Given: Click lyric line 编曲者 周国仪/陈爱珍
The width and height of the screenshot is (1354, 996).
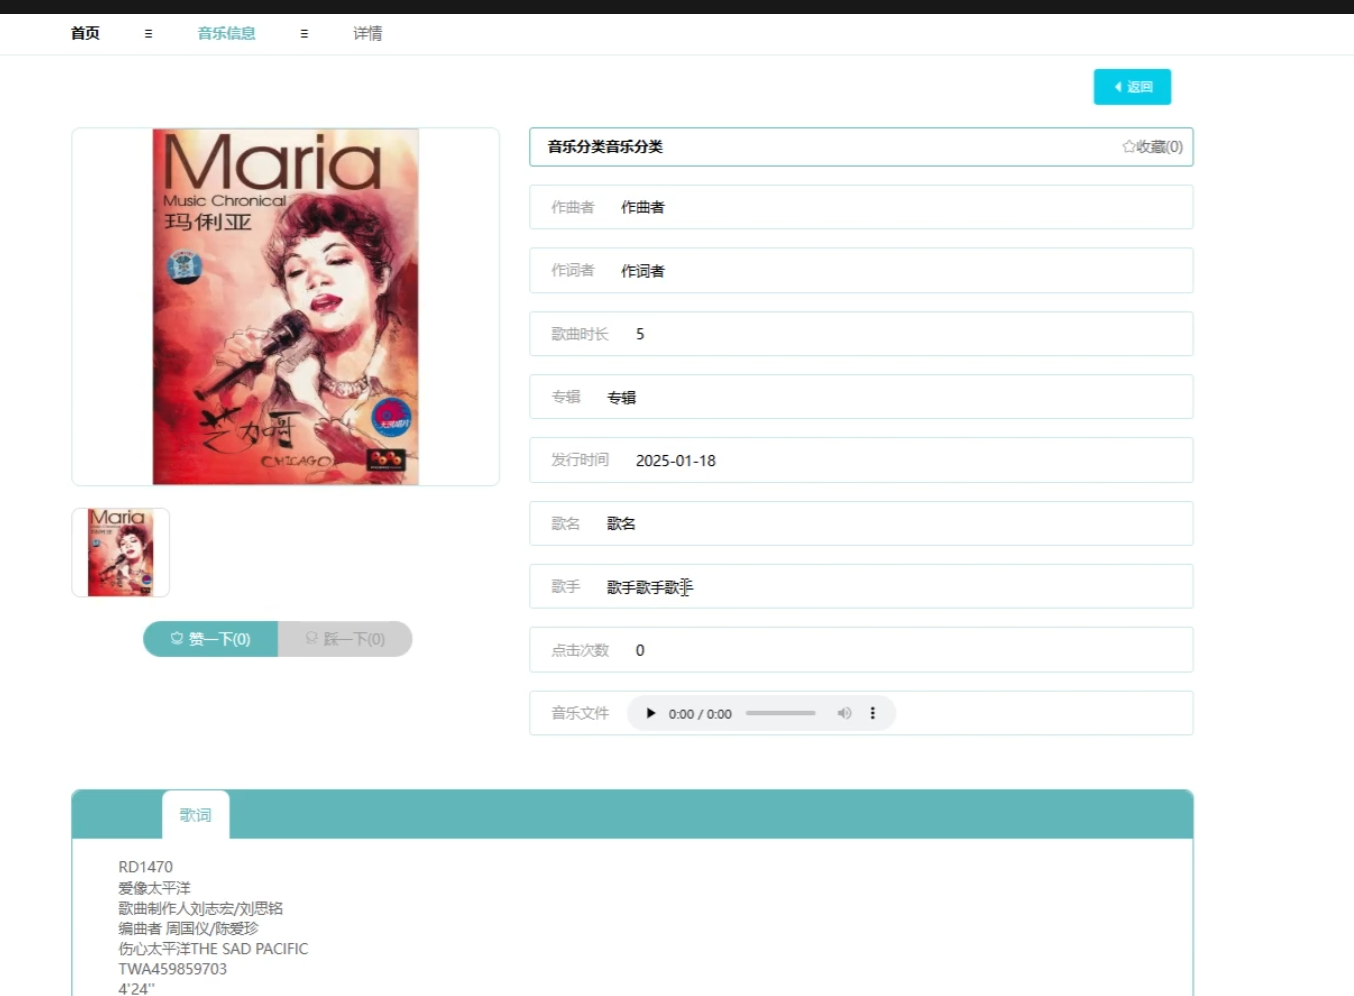Looking at the screenshot, I should (x=188, y=928).
